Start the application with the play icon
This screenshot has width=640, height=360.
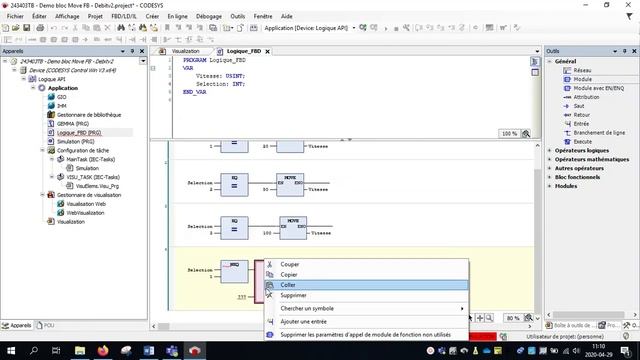pyautogui.click(x=386, y=28)
